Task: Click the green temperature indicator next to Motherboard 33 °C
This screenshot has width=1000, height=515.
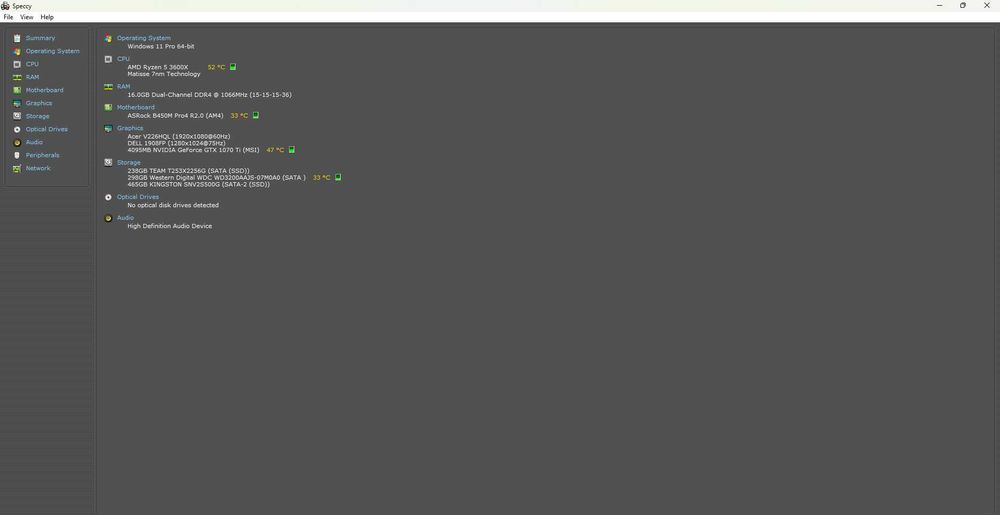Action: pos(256,115)
